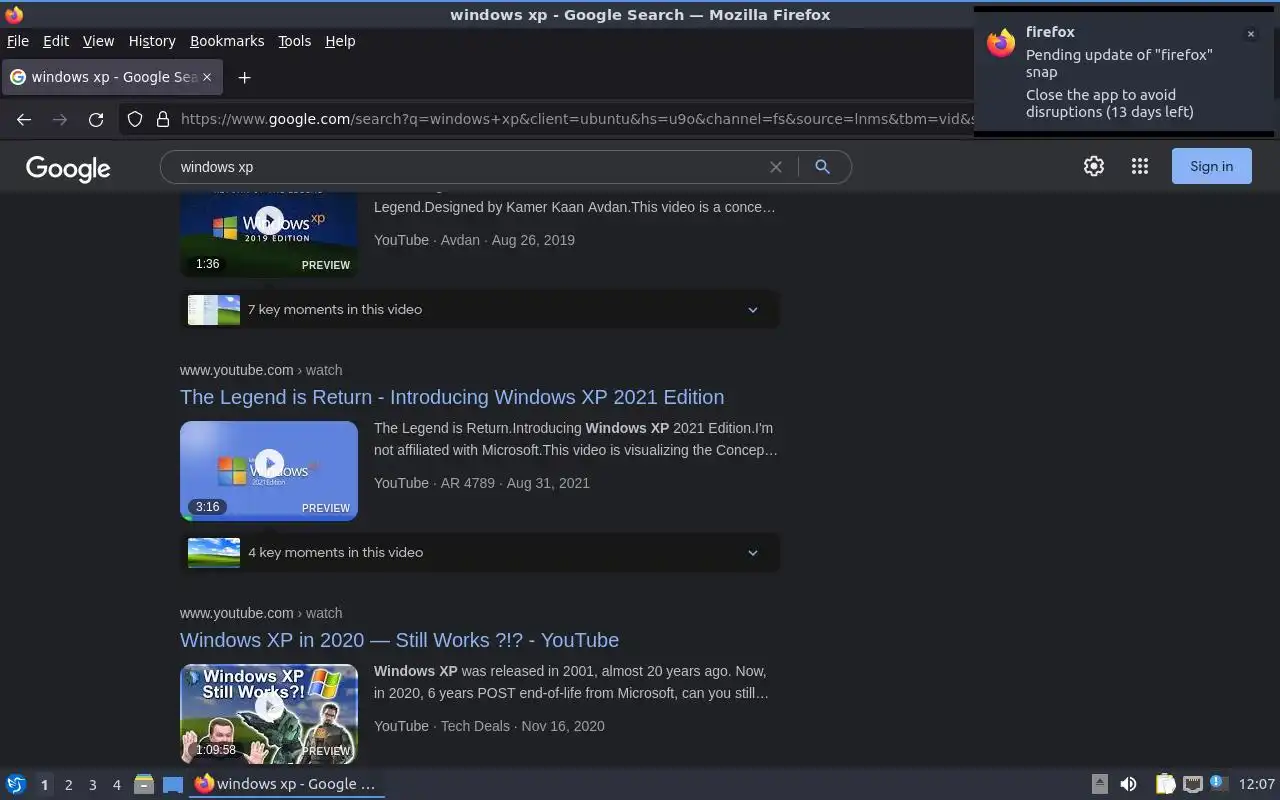Open the File menu

(17, 41)
